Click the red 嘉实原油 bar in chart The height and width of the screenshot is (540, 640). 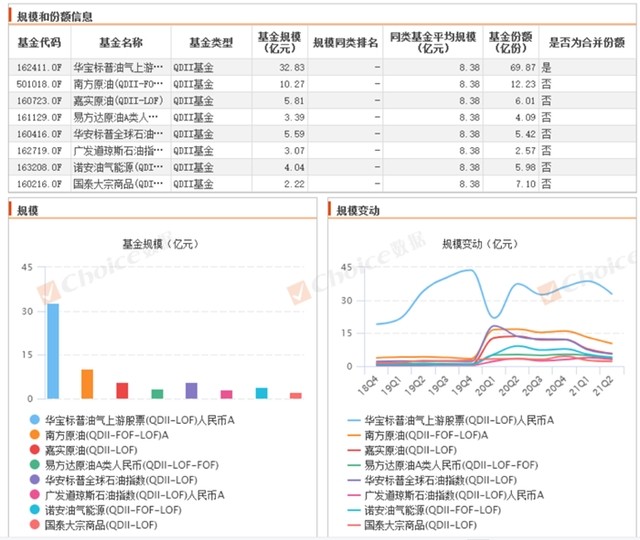[122, 391]
